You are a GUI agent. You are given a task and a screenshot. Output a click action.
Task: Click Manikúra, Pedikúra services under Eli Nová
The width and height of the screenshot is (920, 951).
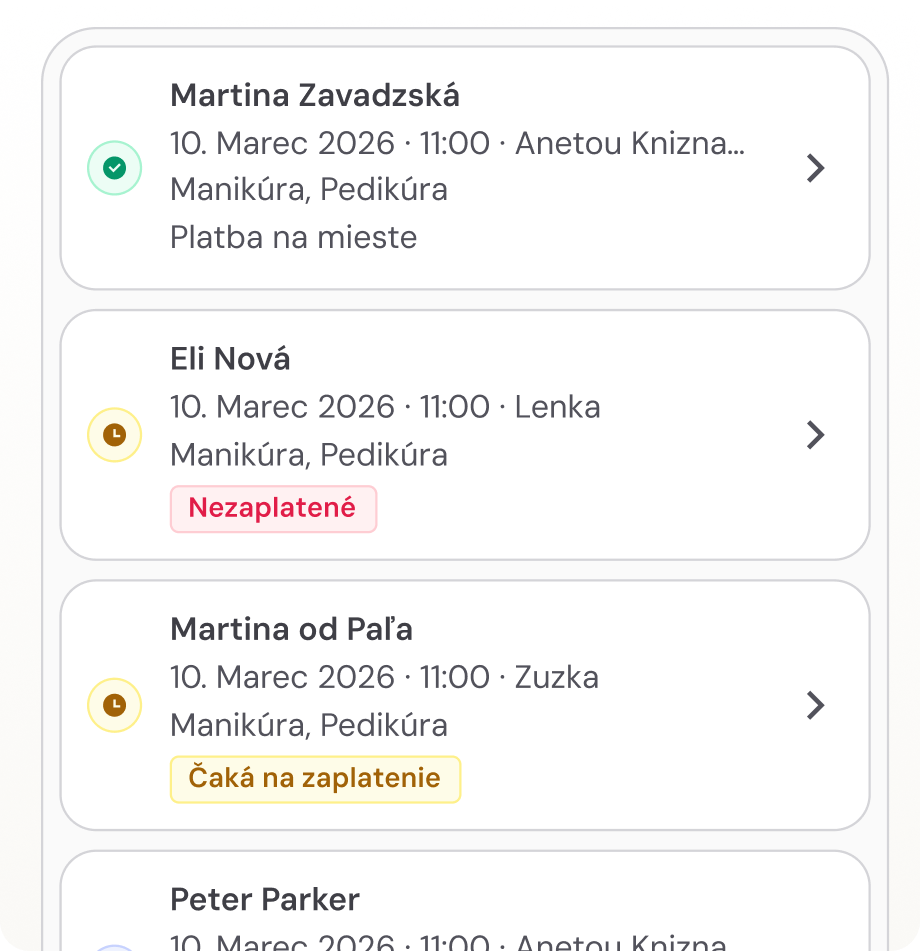point(308,455)
